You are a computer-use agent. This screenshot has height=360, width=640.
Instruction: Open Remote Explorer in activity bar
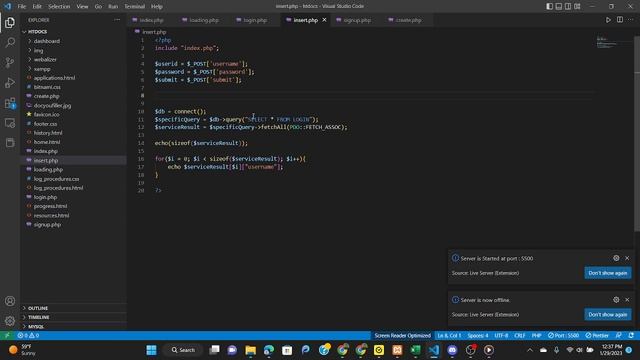coord(10,123)
